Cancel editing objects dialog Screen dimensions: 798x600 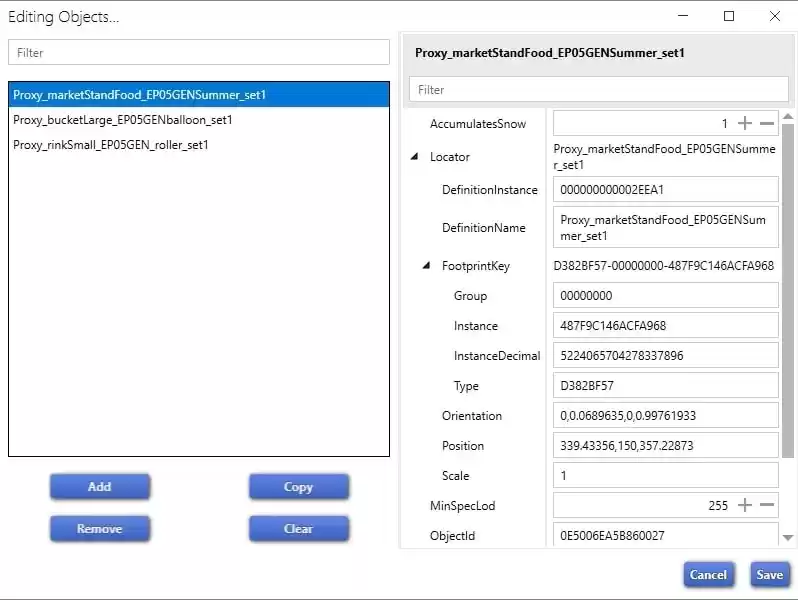point(708,575)
